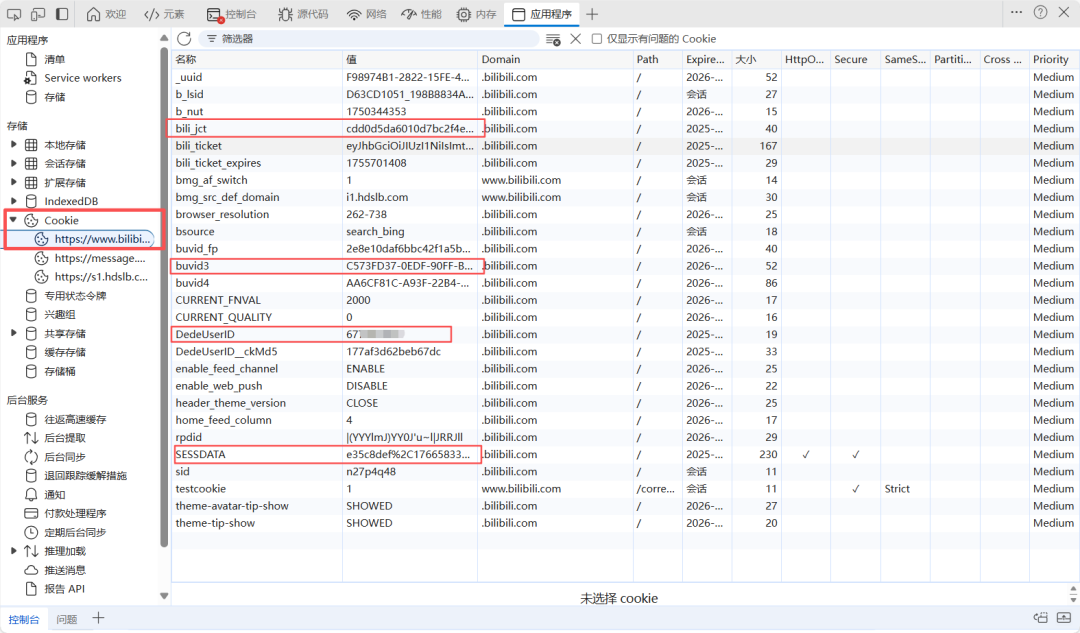The height and width of the screenshot is (633, 1080).
Task: Switch to the 欢迎 tab
Action: click(x=106, y=14)
